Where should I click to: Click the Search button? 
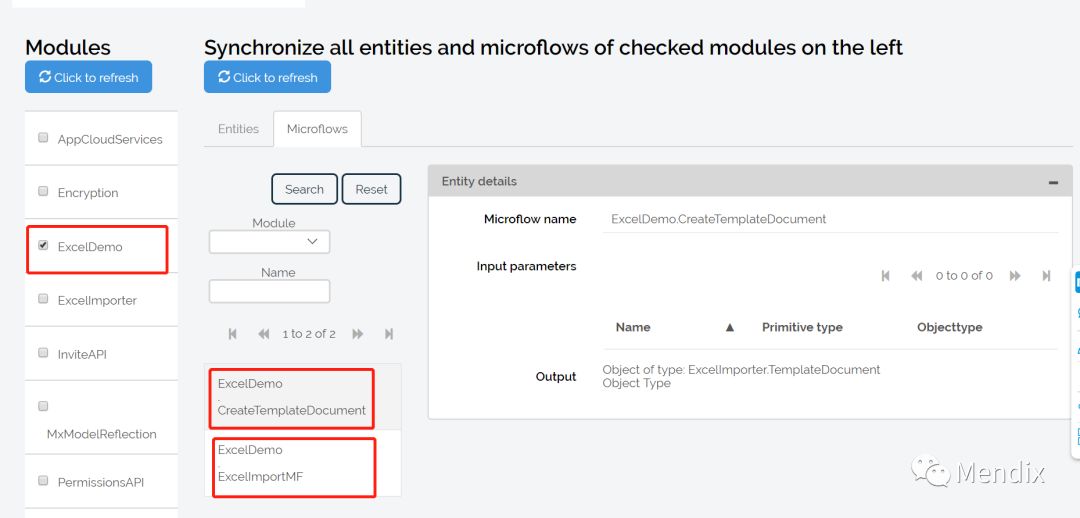(x=304, y=189)
